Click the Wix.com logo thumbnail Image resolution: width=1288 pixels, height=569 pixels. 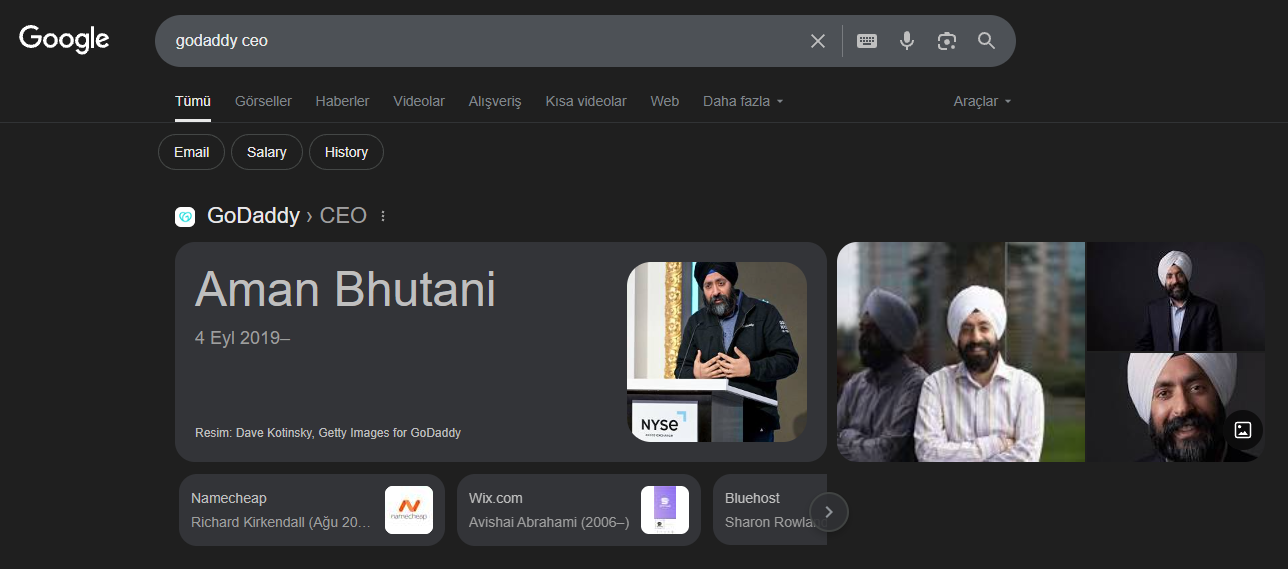[665, 510]
